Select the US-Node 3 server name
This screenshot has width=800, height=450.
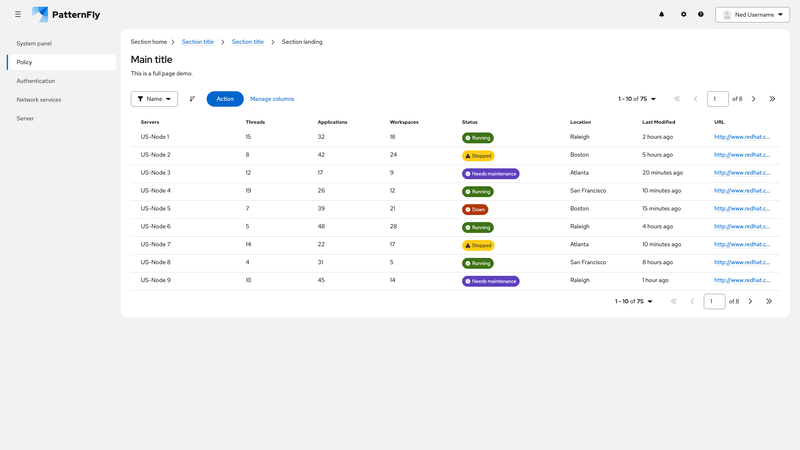click(x=156, y=172)
